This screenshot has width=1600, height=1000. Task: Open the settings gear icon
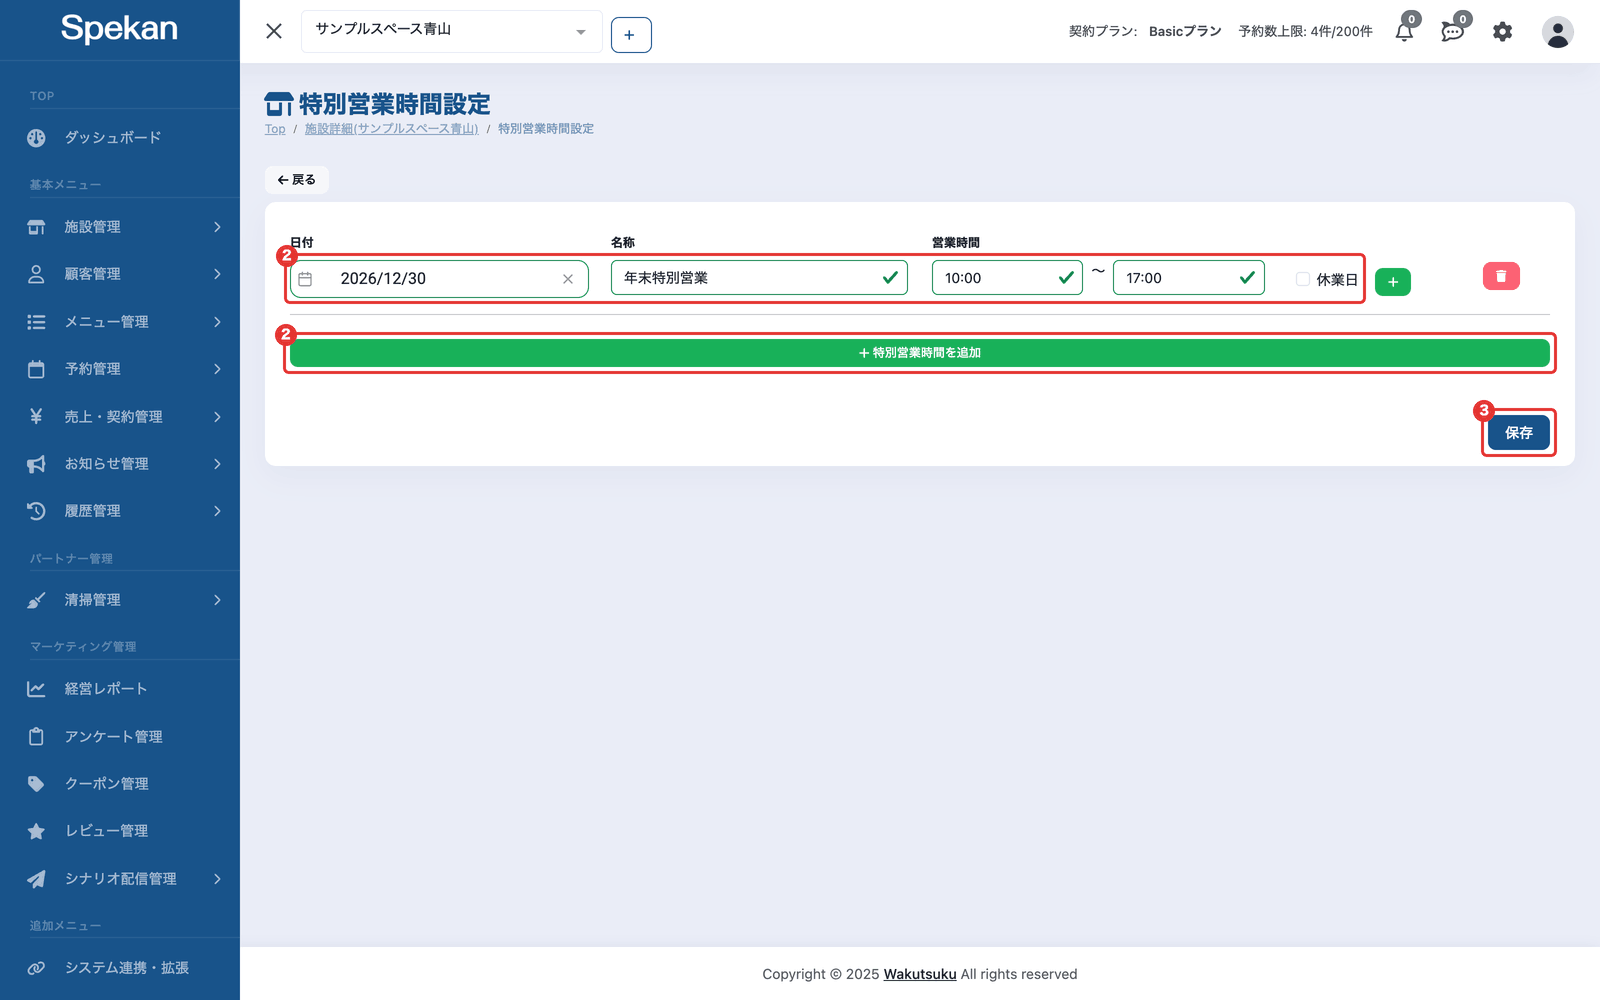click(1502, 32)
